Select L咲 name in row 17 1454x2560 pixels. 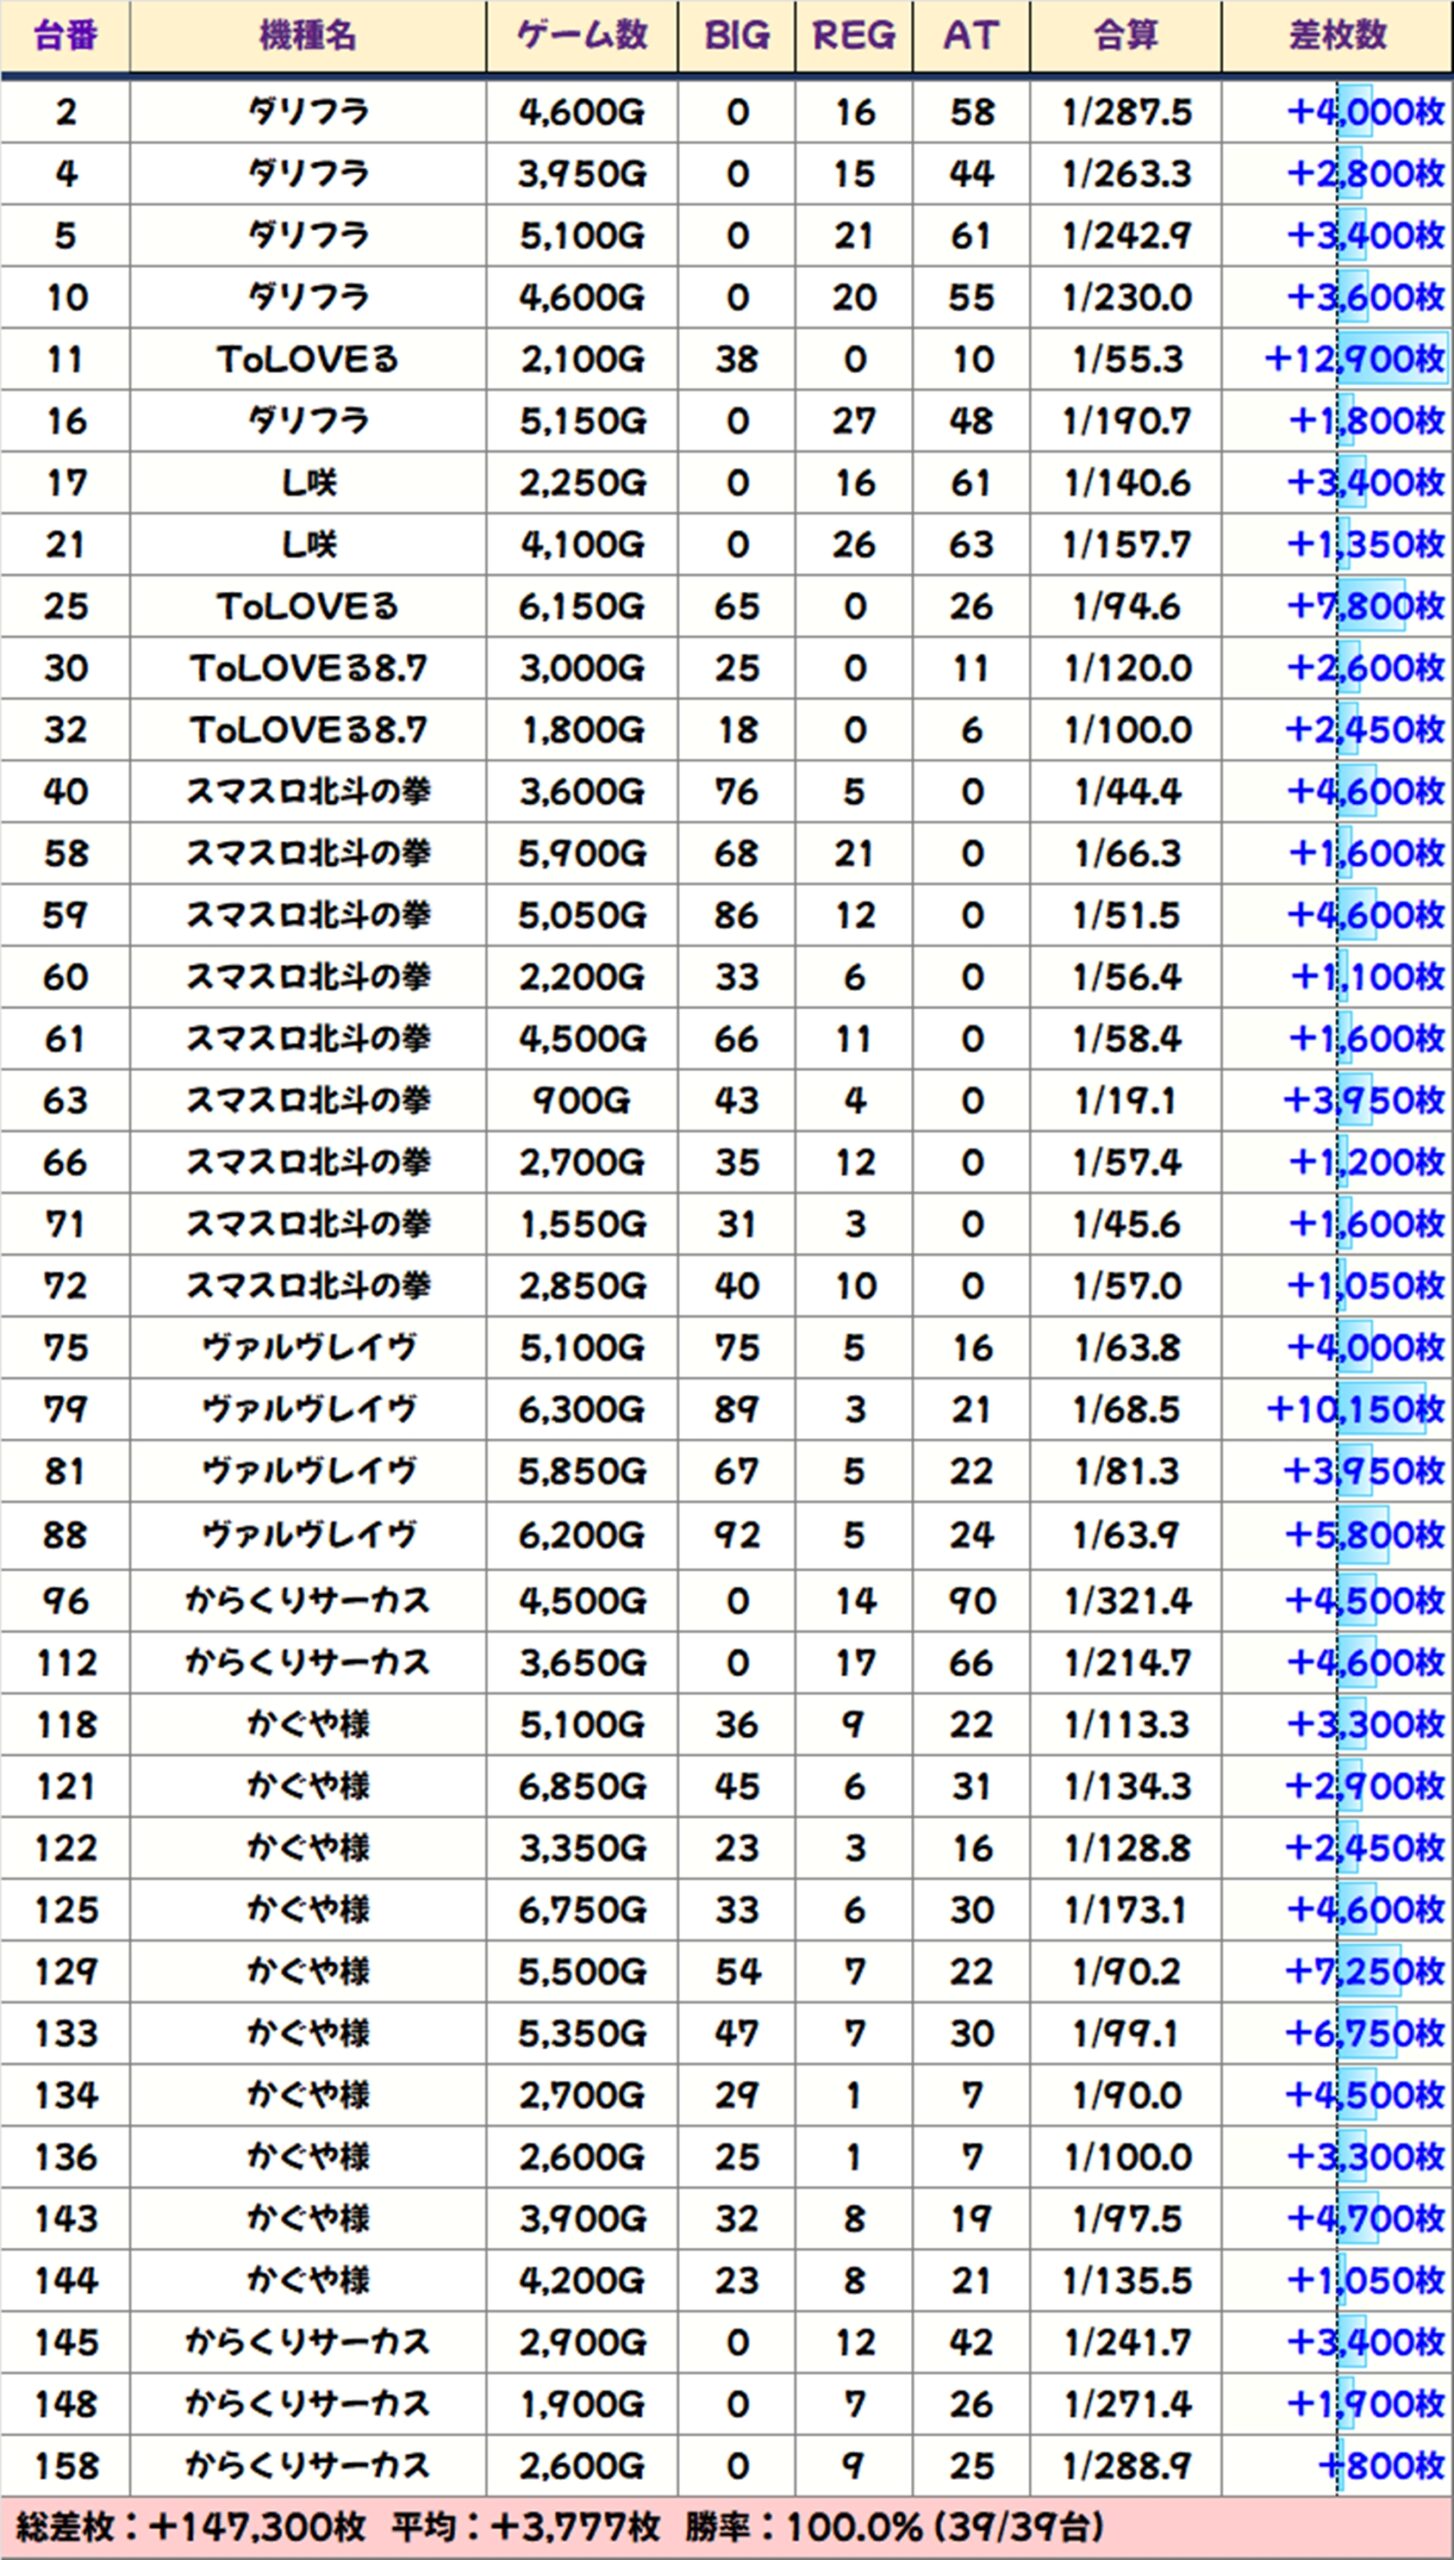click(x=308, y=483)
